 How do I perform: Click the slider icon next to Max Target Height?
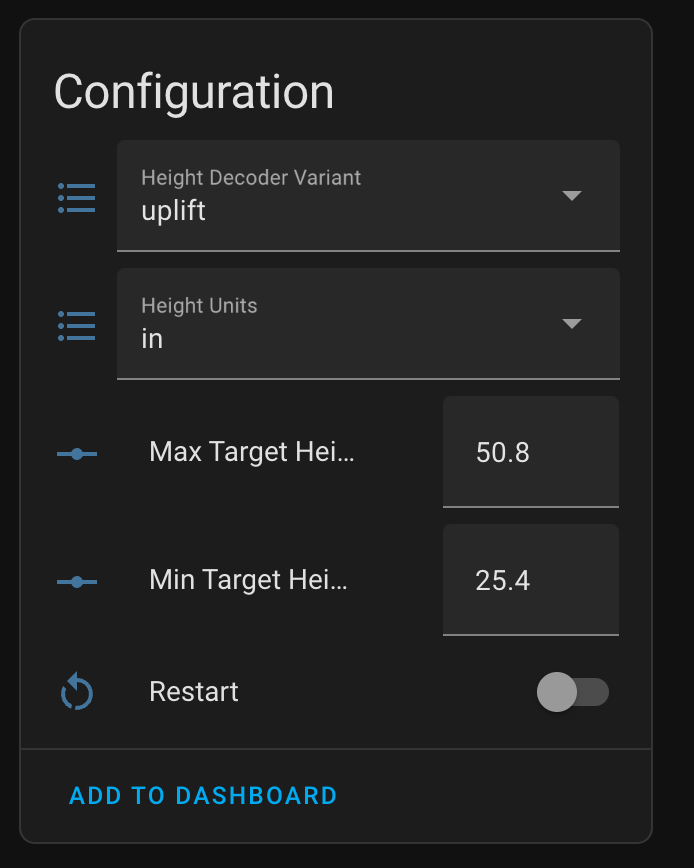pos(77,454)
